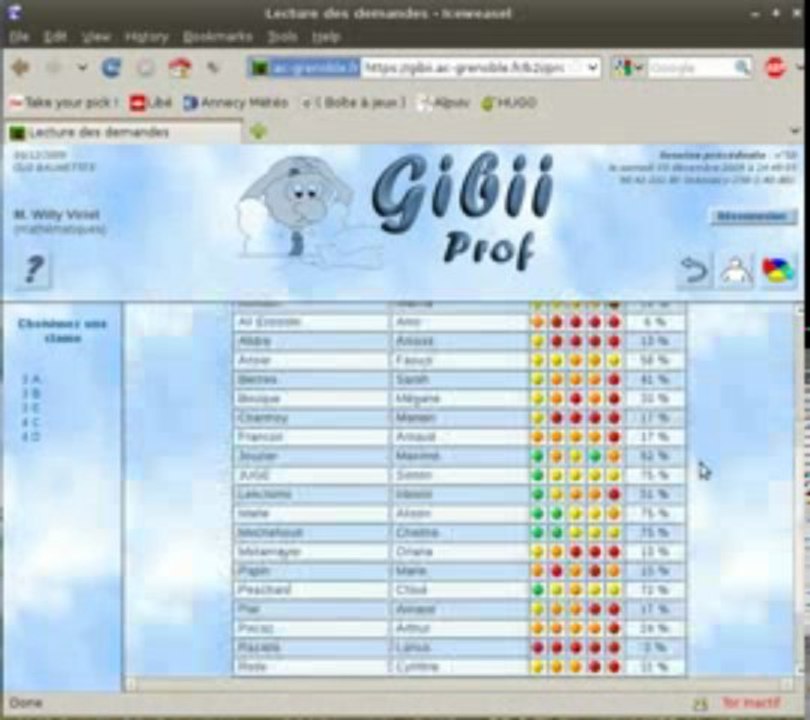Click first name 'Arthur' in the table
Screen dimensions: 810x720
[413, 628]
